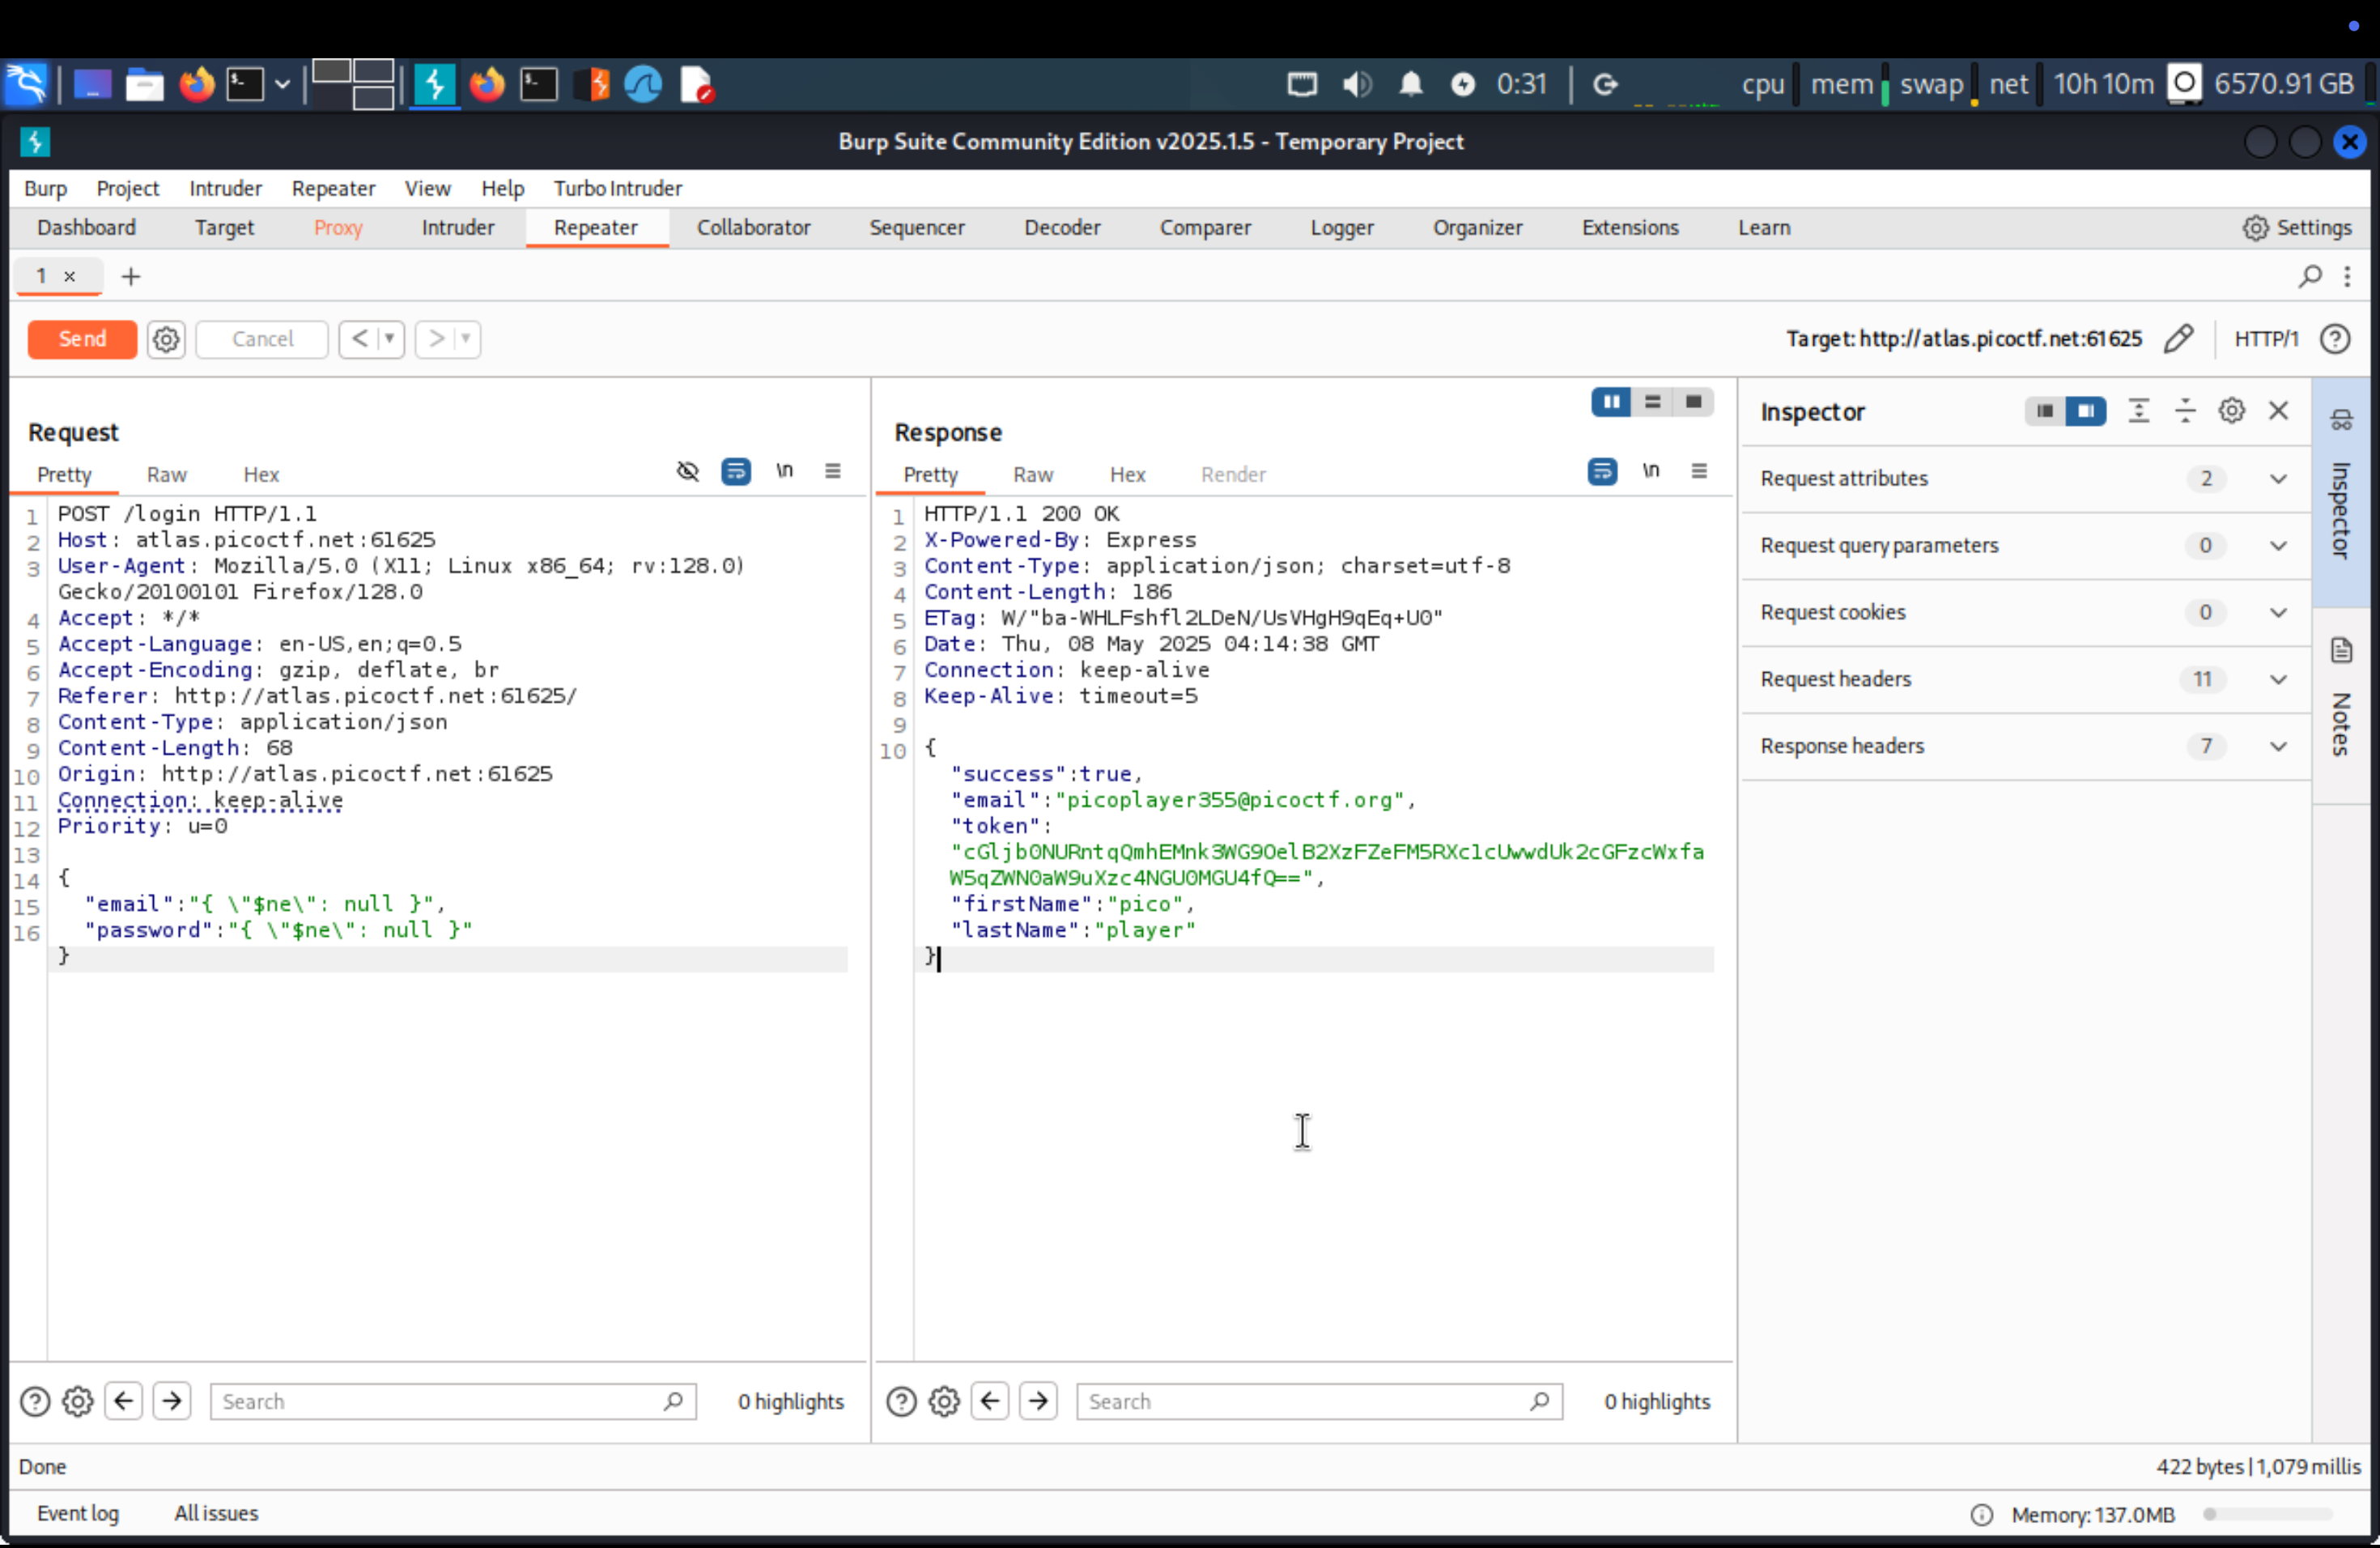2380x1548 pixels.
Task: Expand all Inspector sections
Action: [x=2138, y=411]
